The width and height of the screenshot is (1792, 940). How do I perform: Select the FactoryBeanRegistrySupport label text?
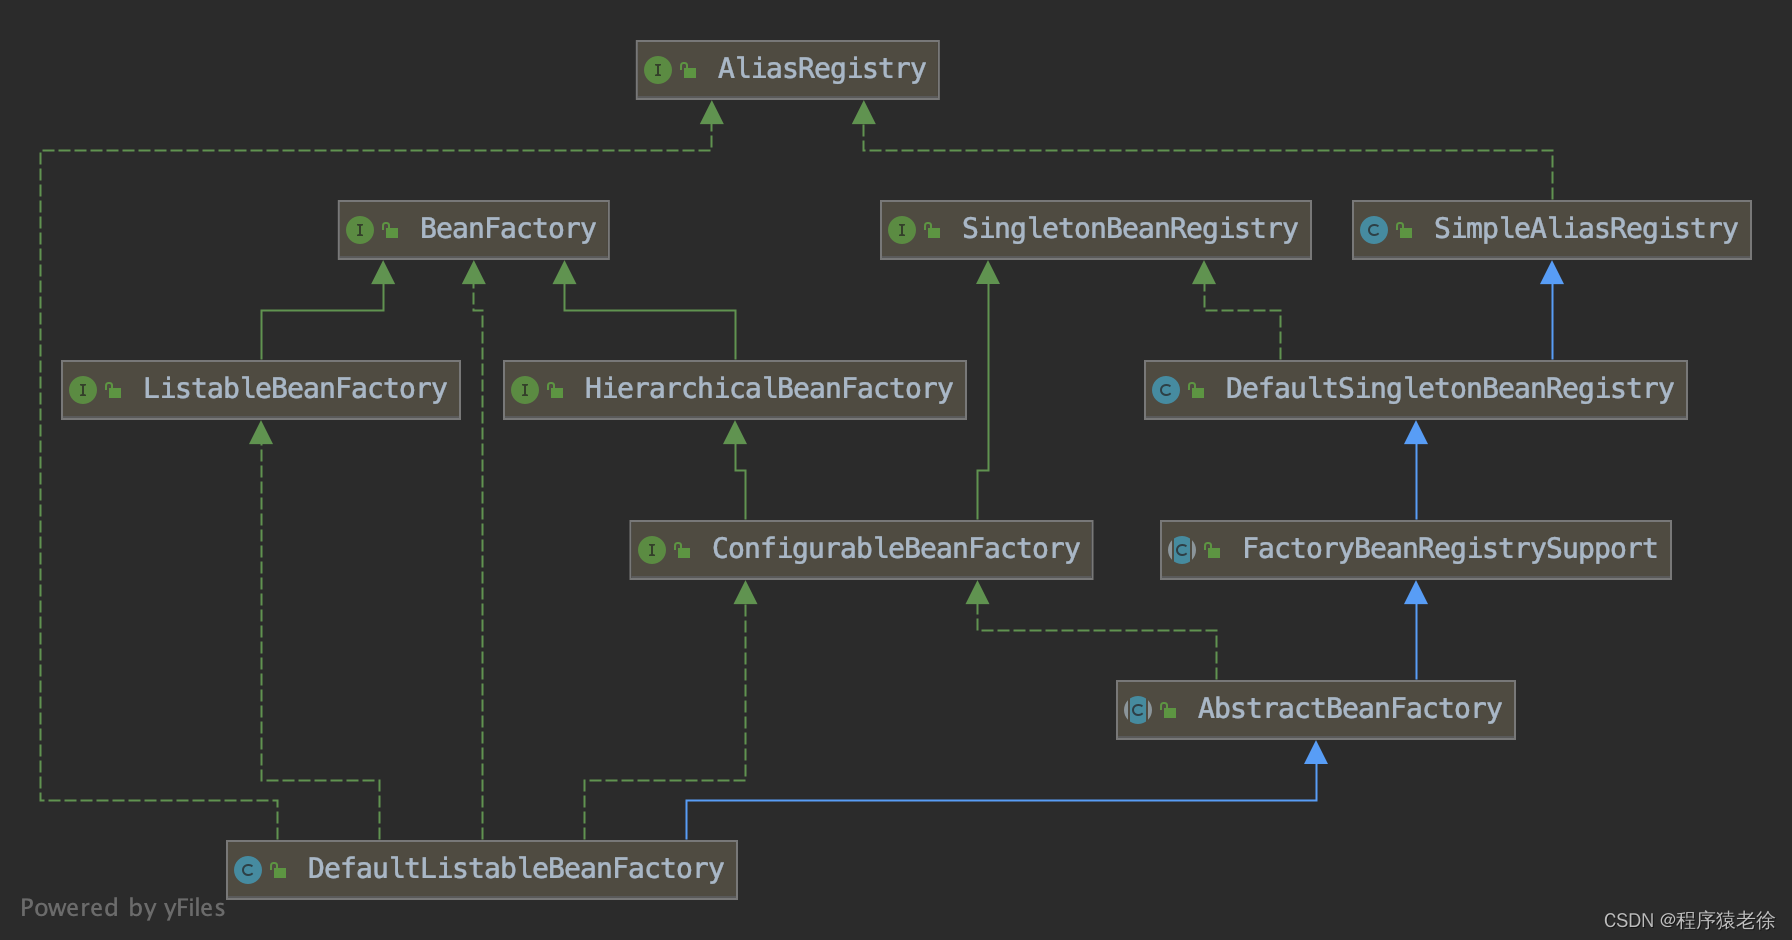1450,549
